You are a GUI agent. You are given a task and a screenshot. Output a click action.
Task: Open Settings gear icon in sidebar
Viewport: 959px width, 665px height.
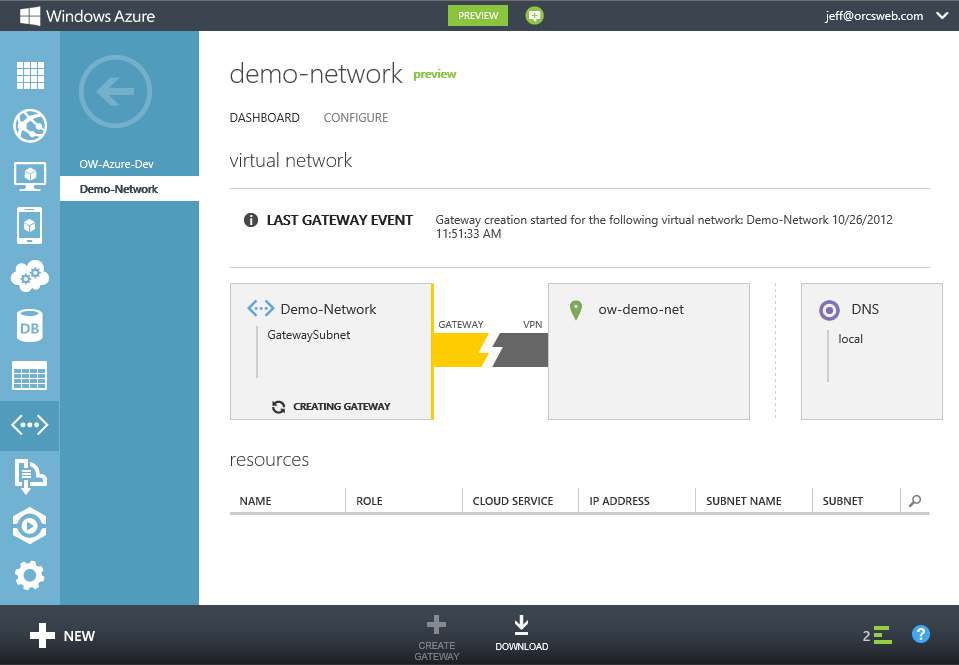click(30, 576)
